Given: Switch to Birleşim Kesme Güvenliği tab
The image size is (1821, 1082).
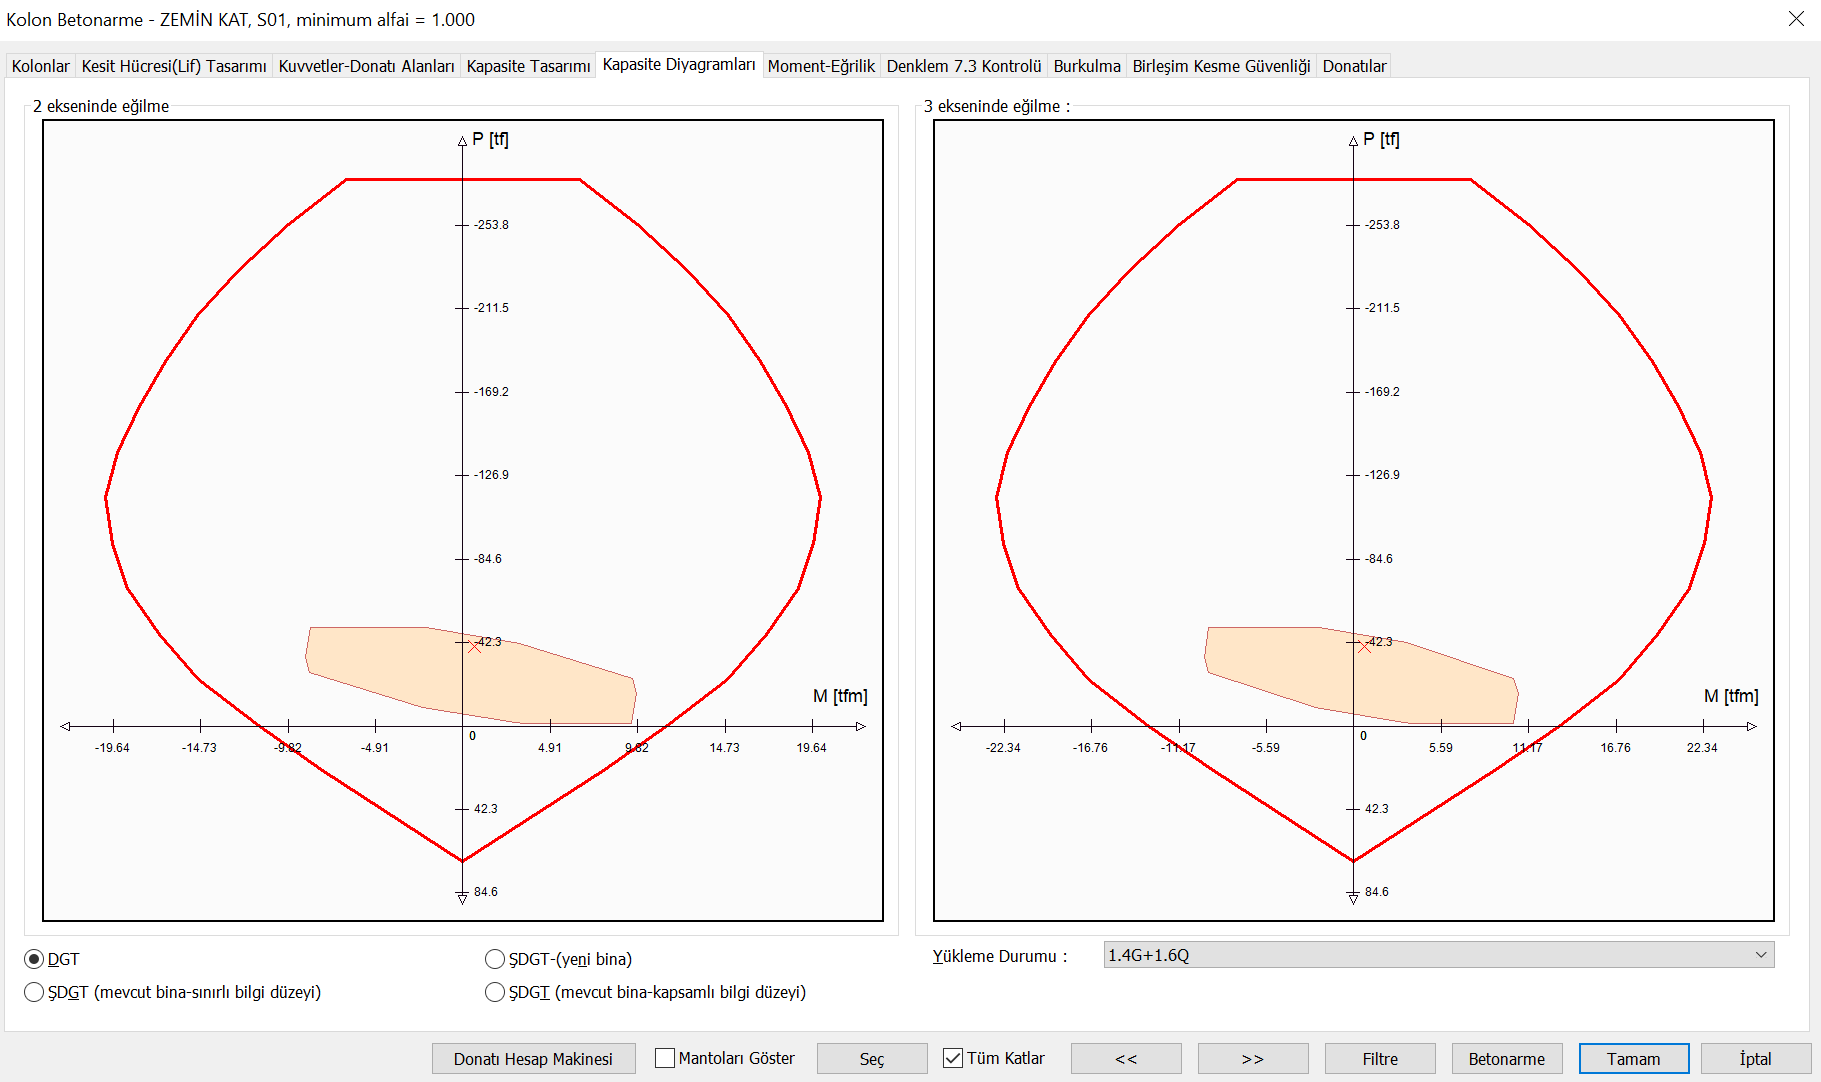Looking at the screenshot, I should click(1221, 66).
